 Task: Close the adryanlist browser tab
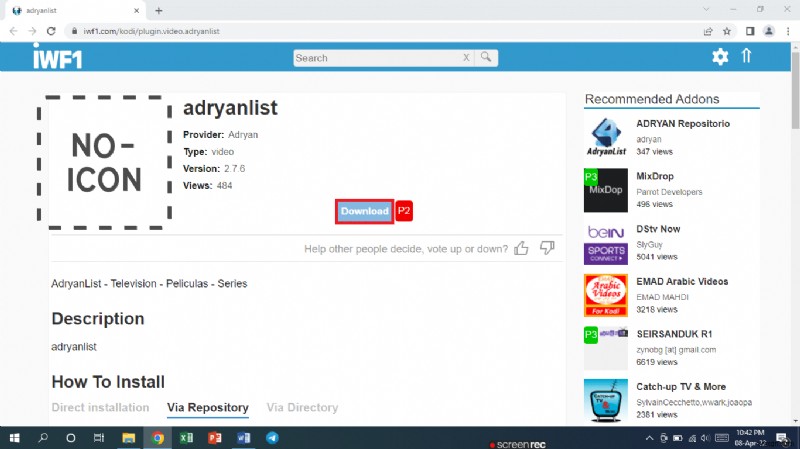(136, 10)
